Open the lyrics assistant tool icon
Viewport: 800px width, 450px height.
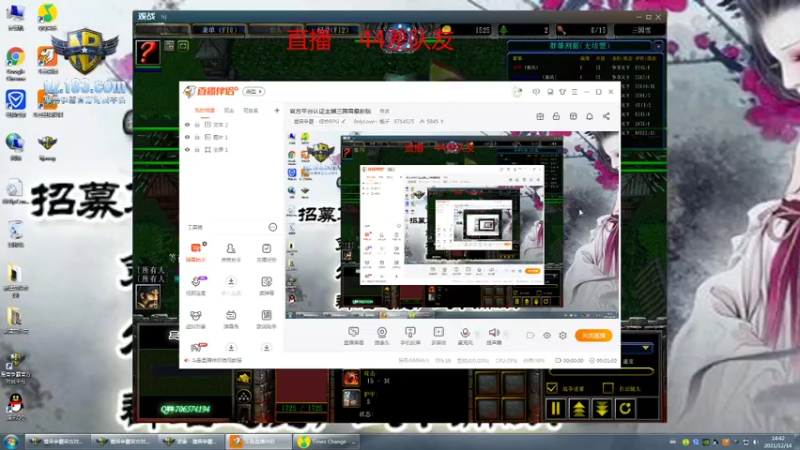click(x=266, y=319)
